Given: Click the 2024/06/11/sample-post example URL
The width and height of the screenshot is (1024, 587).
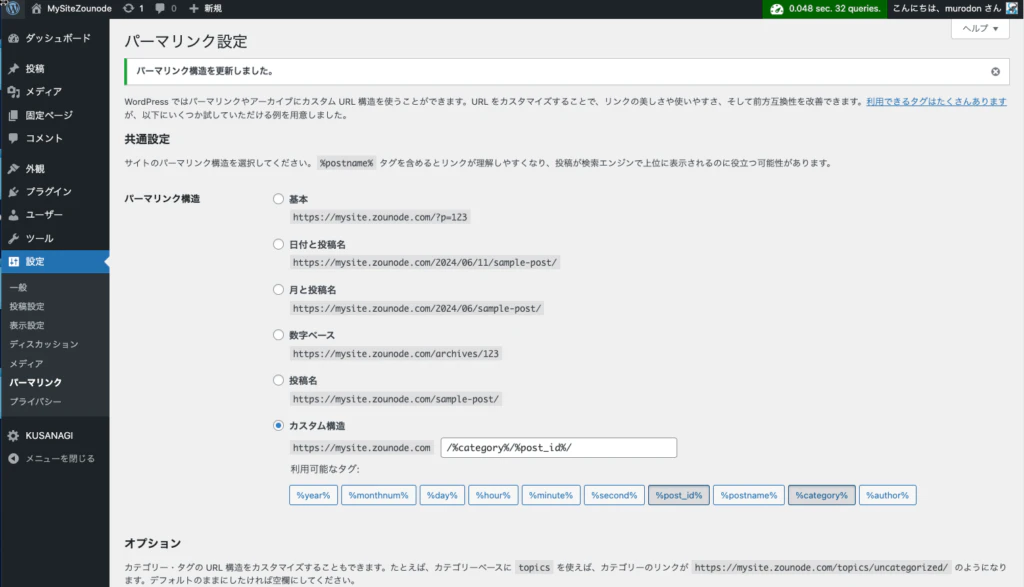Looking at the screenshot, I should [424, 262].
